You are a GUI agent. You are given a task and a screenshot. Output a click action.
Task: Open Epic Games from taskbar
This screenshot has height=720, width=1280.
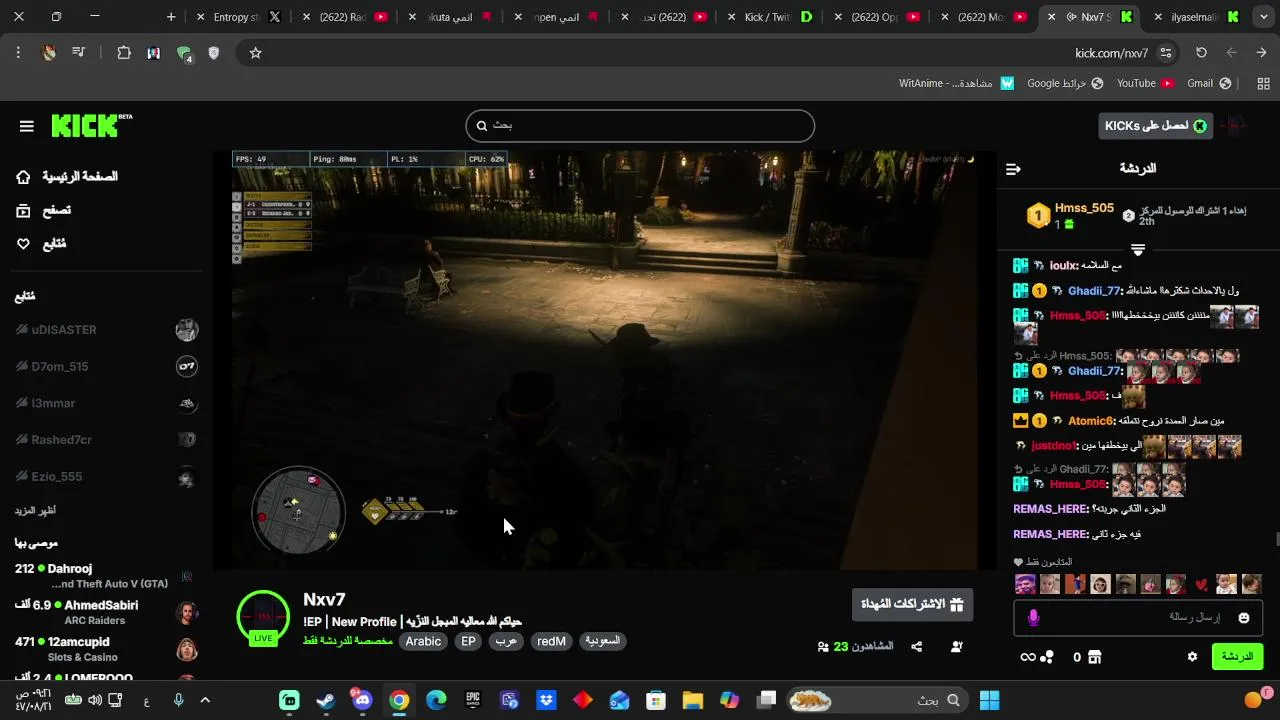(x=473, y=700)
